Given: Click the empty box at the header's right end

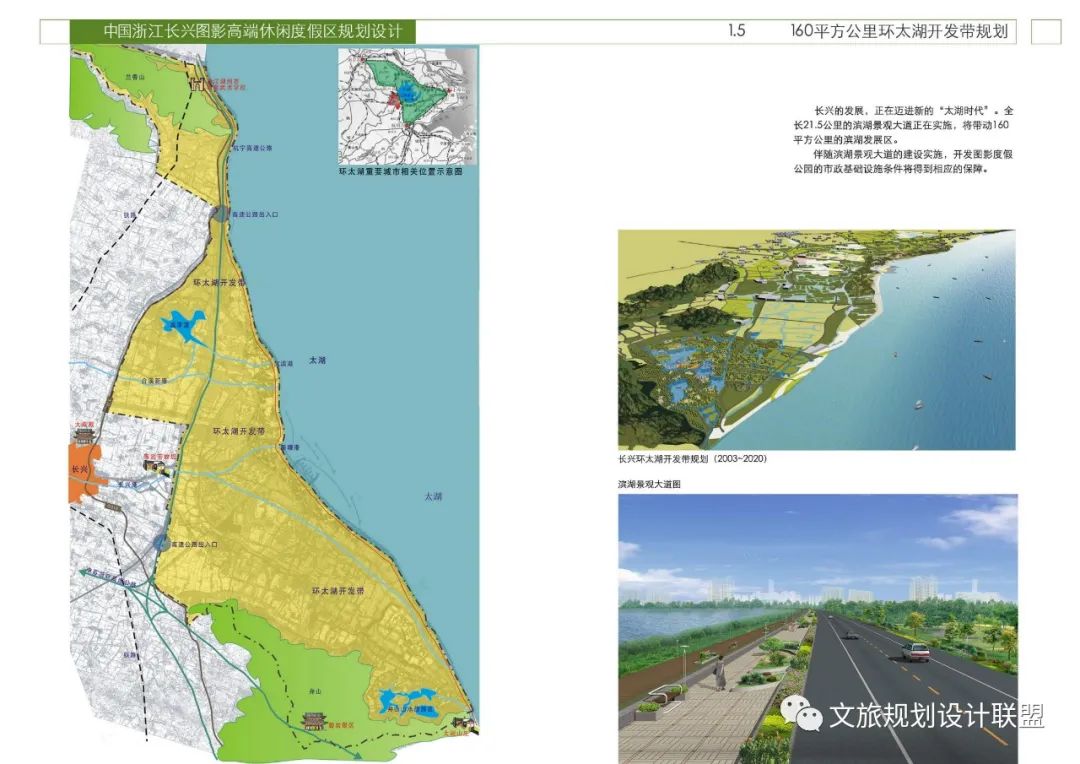Looking at the screenshot, I should pyautogui.click(x=1046, y=32).
